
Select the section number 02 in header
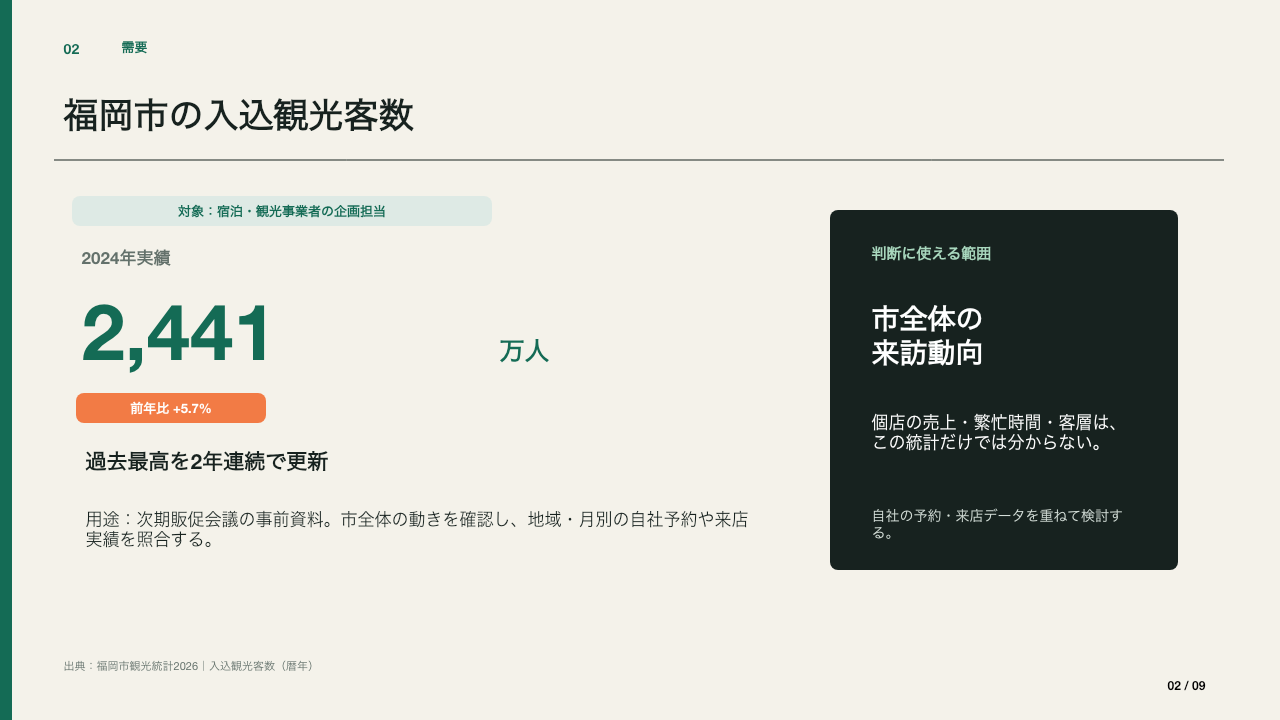(71, 49)
